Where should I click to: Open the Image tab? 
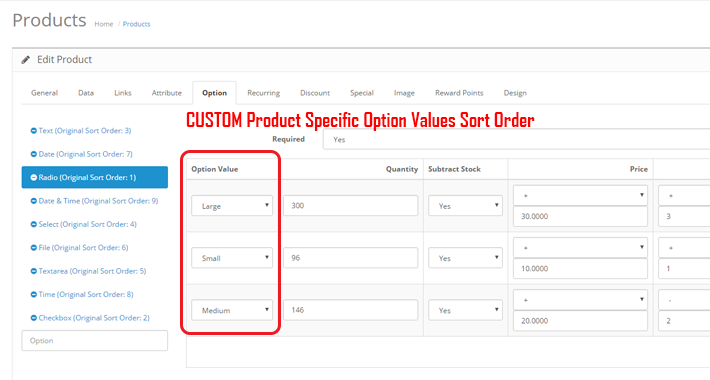404,93
